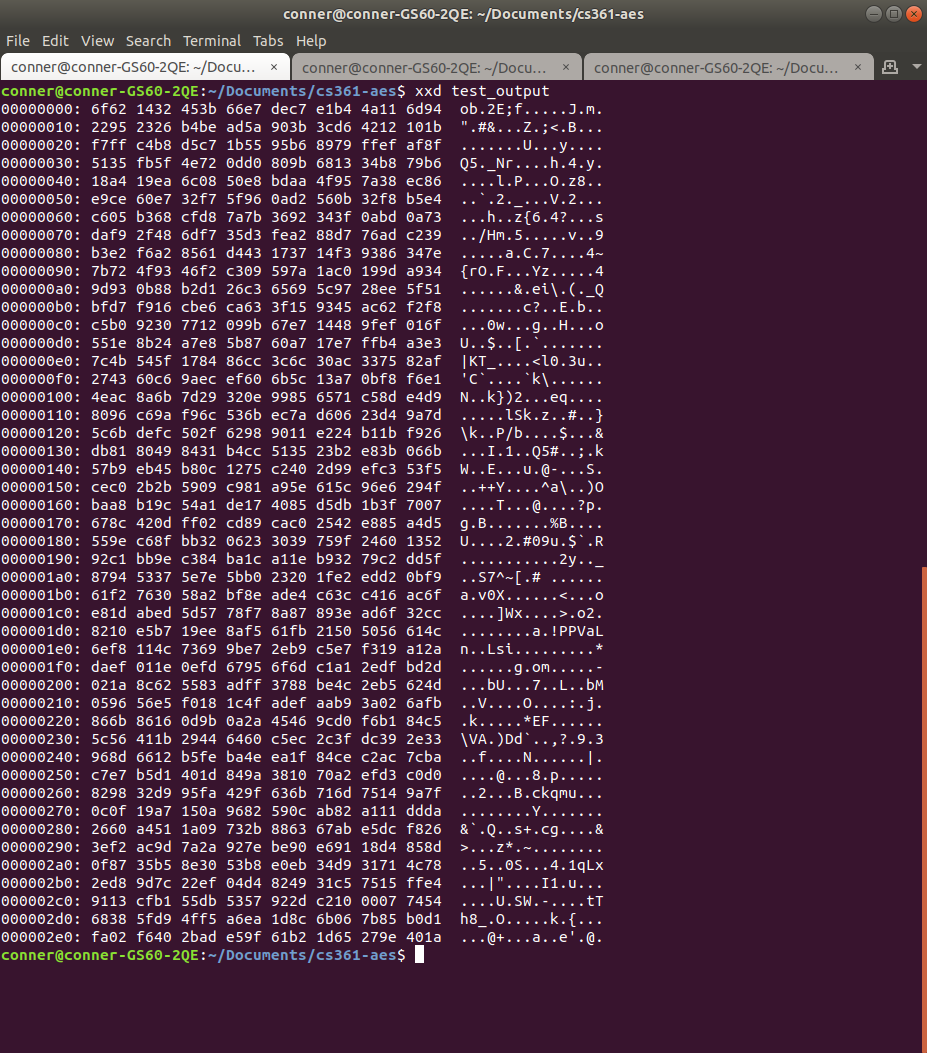The image size is (927, 1053).
Task: Click the new tab icon
Action: click(x=890, y=67)
